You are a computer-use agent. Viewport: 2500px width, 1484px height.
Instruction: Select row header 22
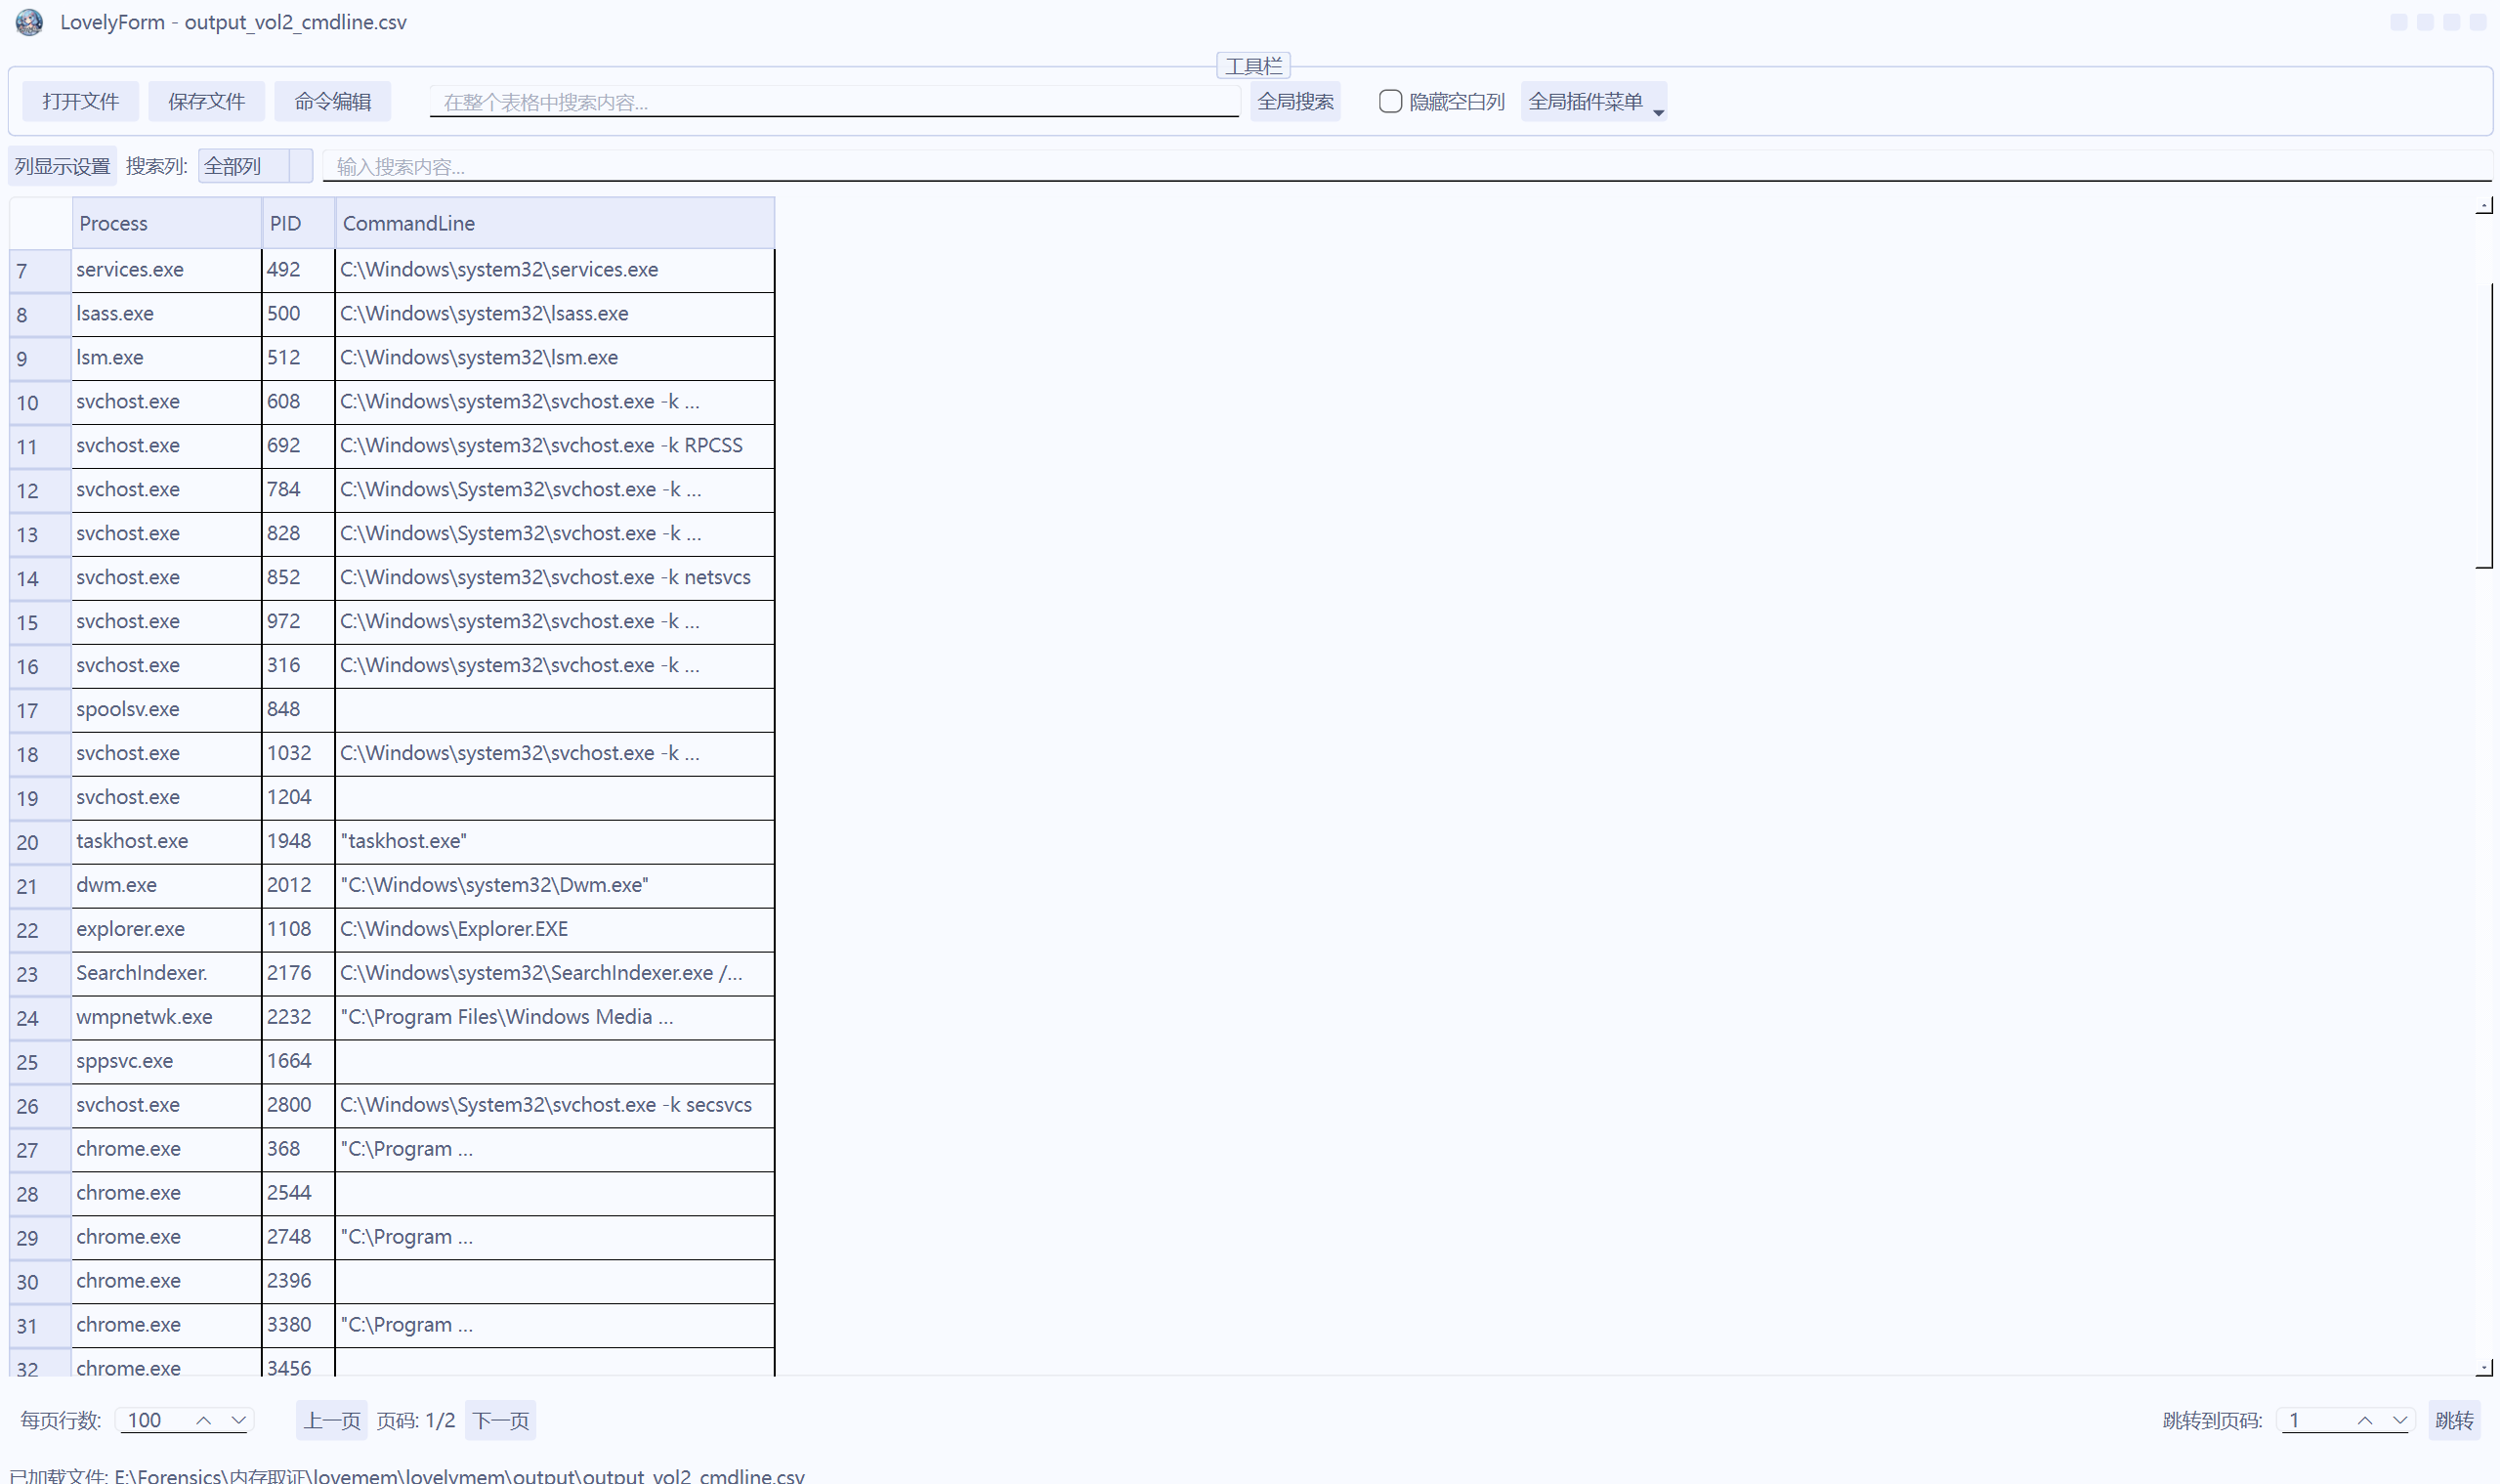point(40,931)
